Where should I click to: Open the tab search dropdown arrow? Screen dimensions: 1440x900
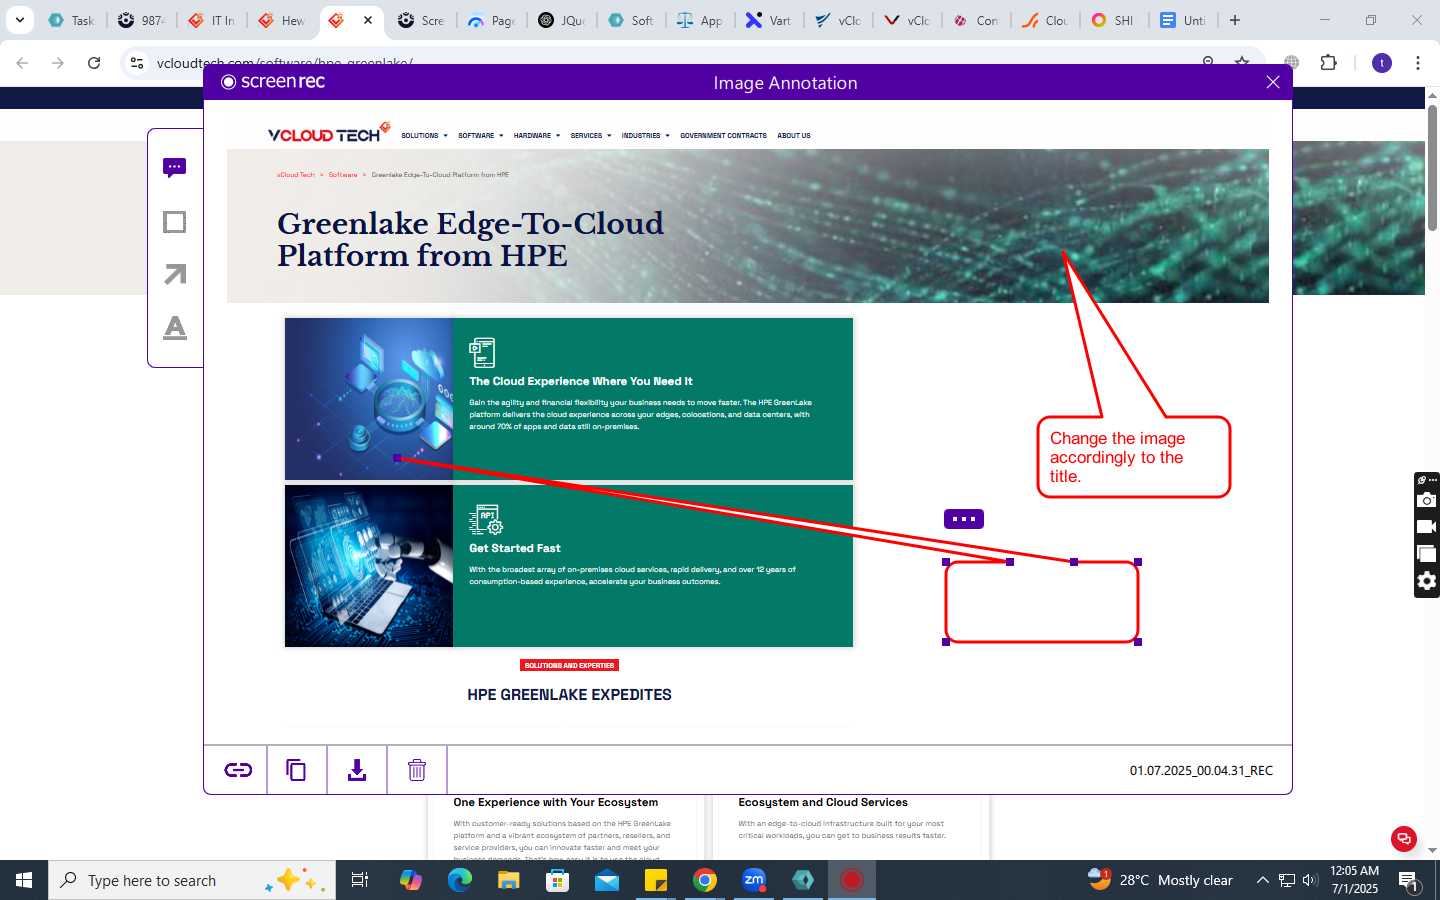coord(19,20)
